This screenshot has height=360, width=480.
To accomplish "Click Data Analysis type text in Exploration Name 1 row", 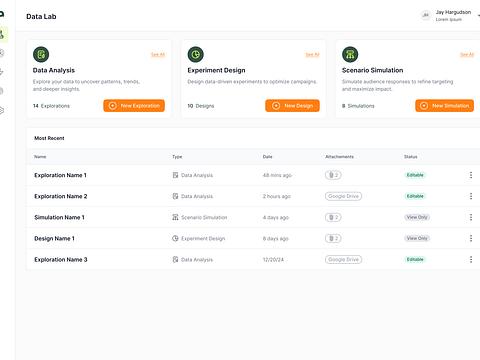I will [x=197, y=175].
